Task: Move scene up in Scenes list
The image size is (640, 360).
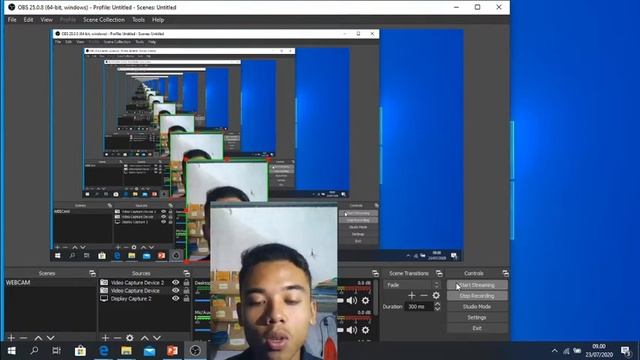Action: (x=38, y=338)
